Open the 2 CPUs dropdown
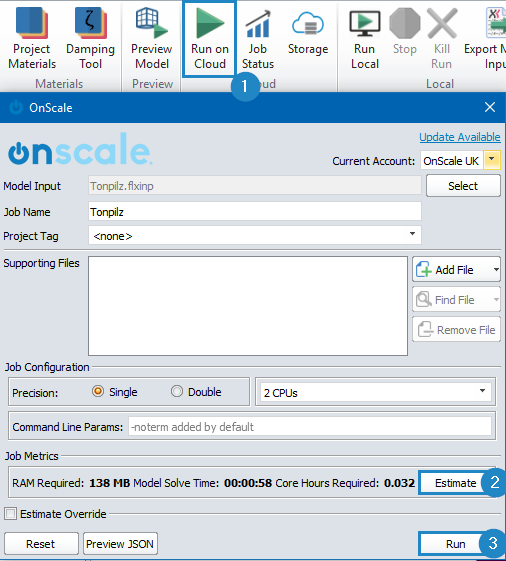The width and height of the screenshot is (506, 561). (375, 392)
